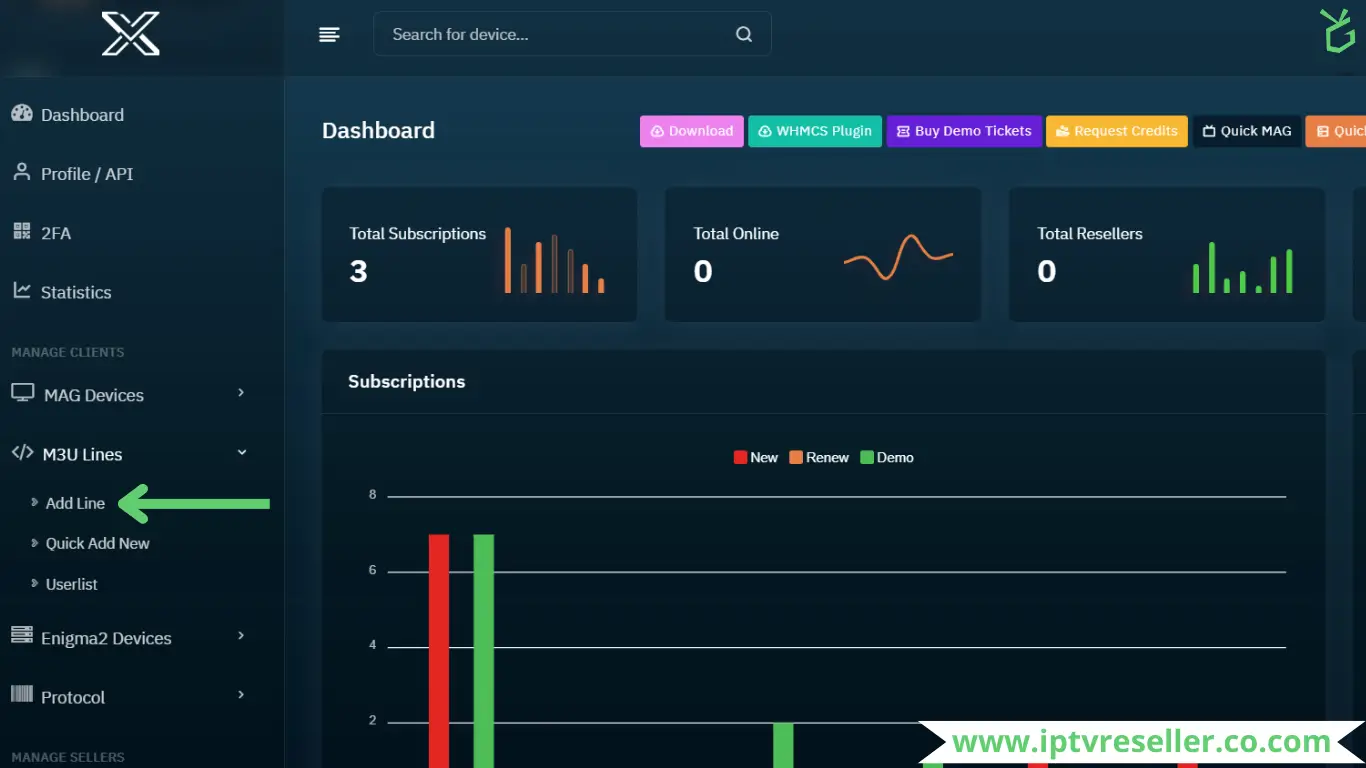Open Userlist under M3U Lines
This screenshot has width=1366, height=768.
pos(72,584)
